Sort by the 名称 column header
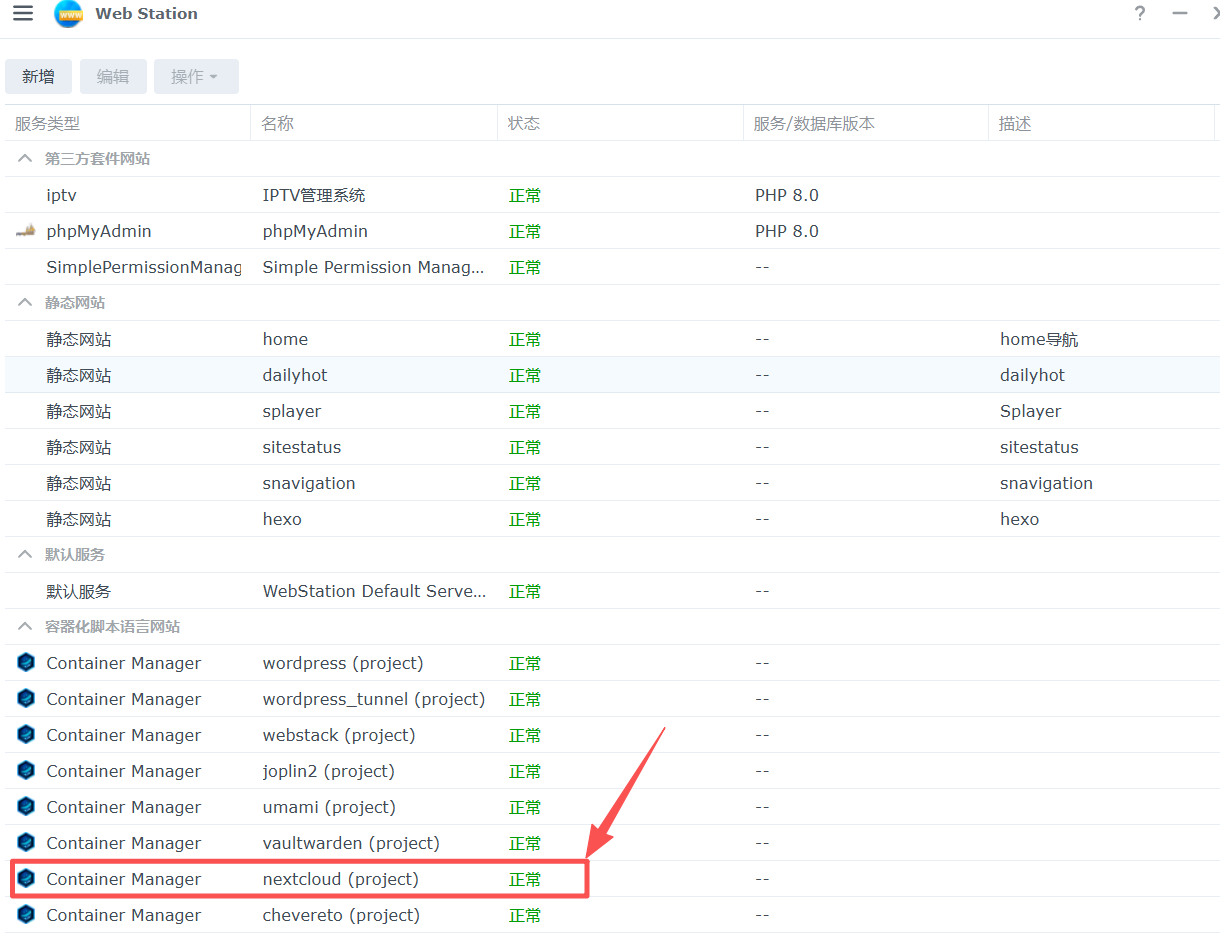The height and width of the screenshot is (940, 1220). [278, 124]
